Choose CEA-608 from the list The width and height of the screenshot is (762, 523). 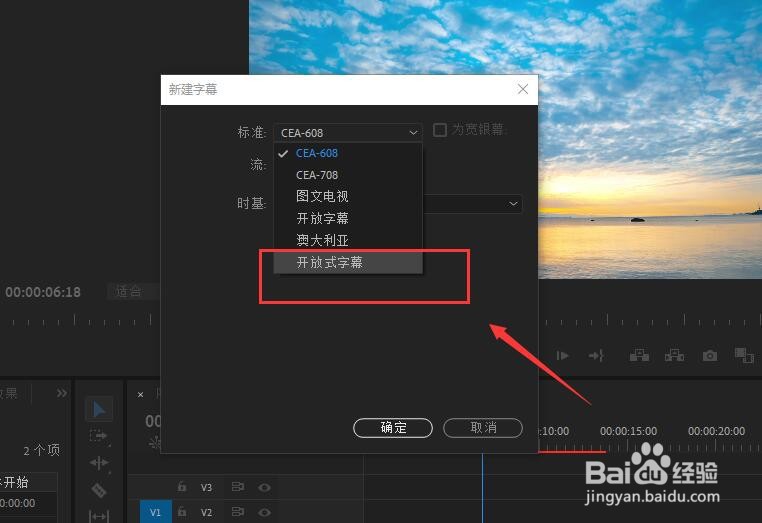(348, 154)
